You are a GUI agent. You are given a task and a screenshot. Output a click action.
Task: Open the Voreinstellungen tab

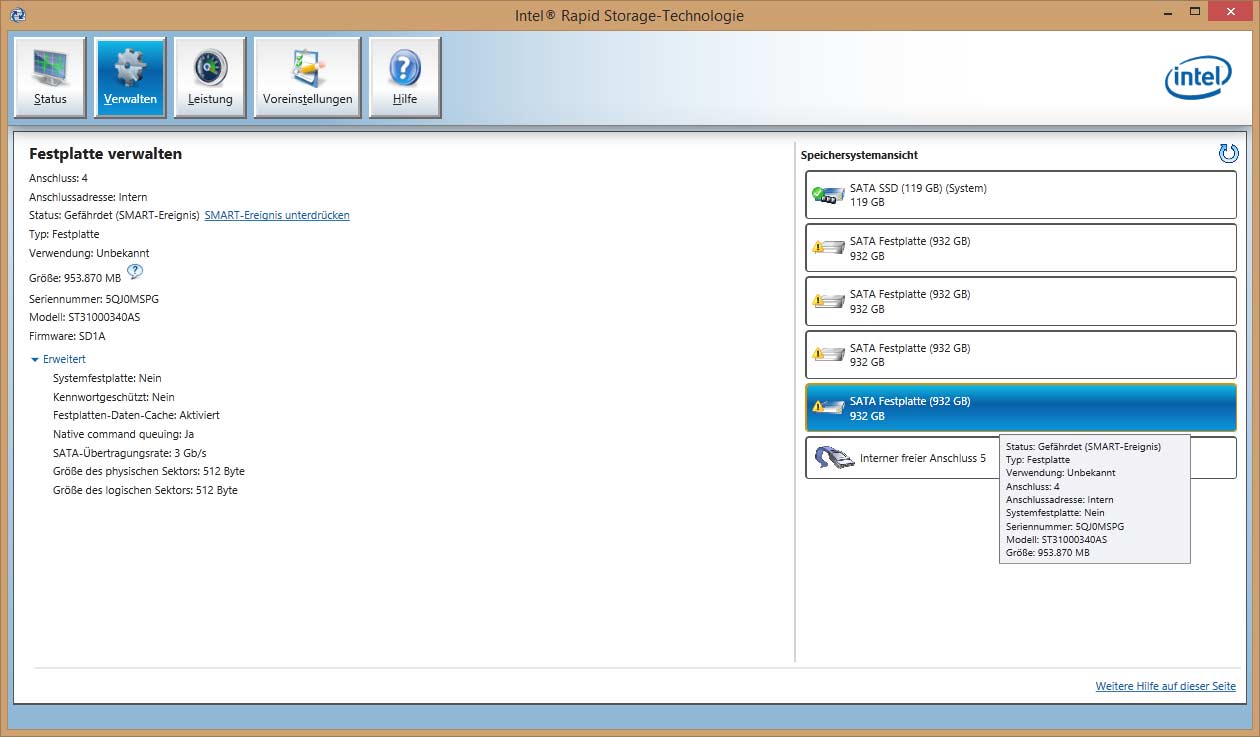pos(307,77)
